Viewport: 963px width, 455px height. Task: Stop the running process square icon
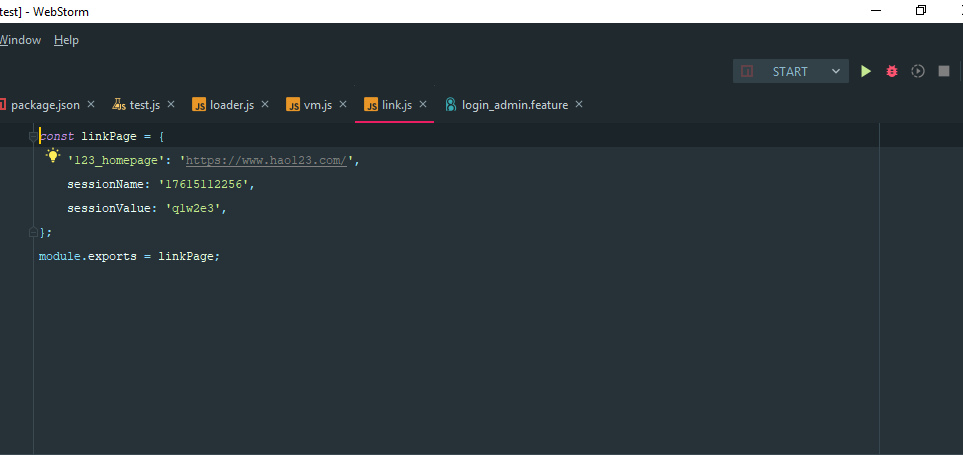944,71
